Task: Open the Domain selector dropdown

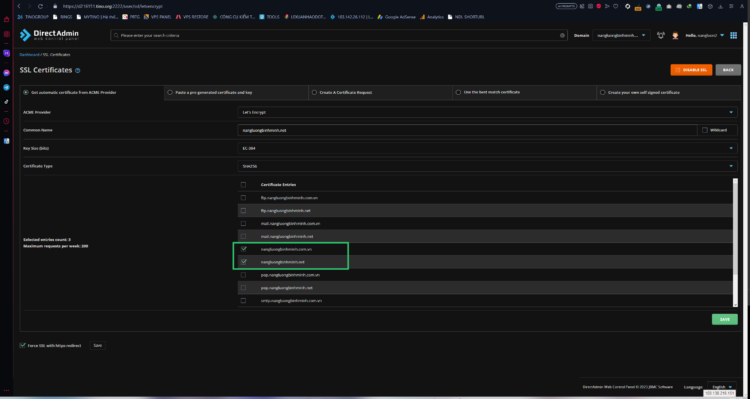Action: pyautogui.click(x=621, y=35)
